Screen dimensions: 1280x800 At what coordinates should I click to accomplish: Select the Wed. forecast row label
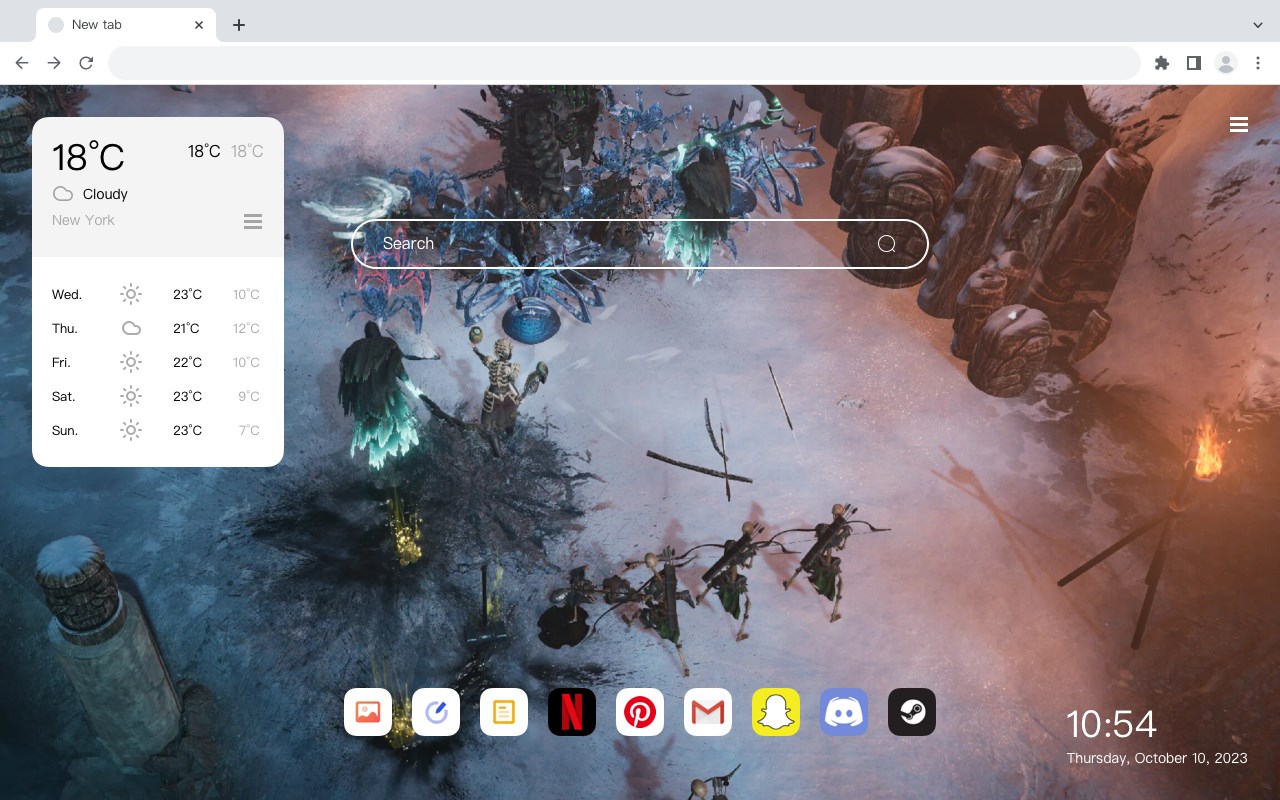(x=67, y=294)
